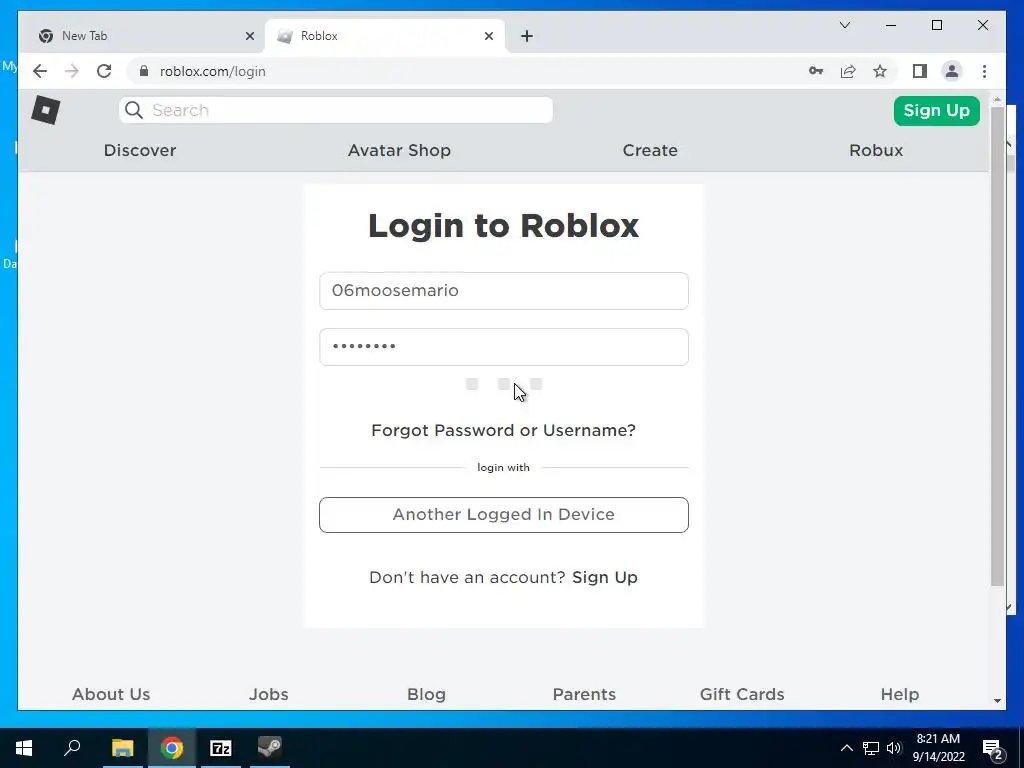
Task: Open Chrome profile avatar icon
Action: 952,71
